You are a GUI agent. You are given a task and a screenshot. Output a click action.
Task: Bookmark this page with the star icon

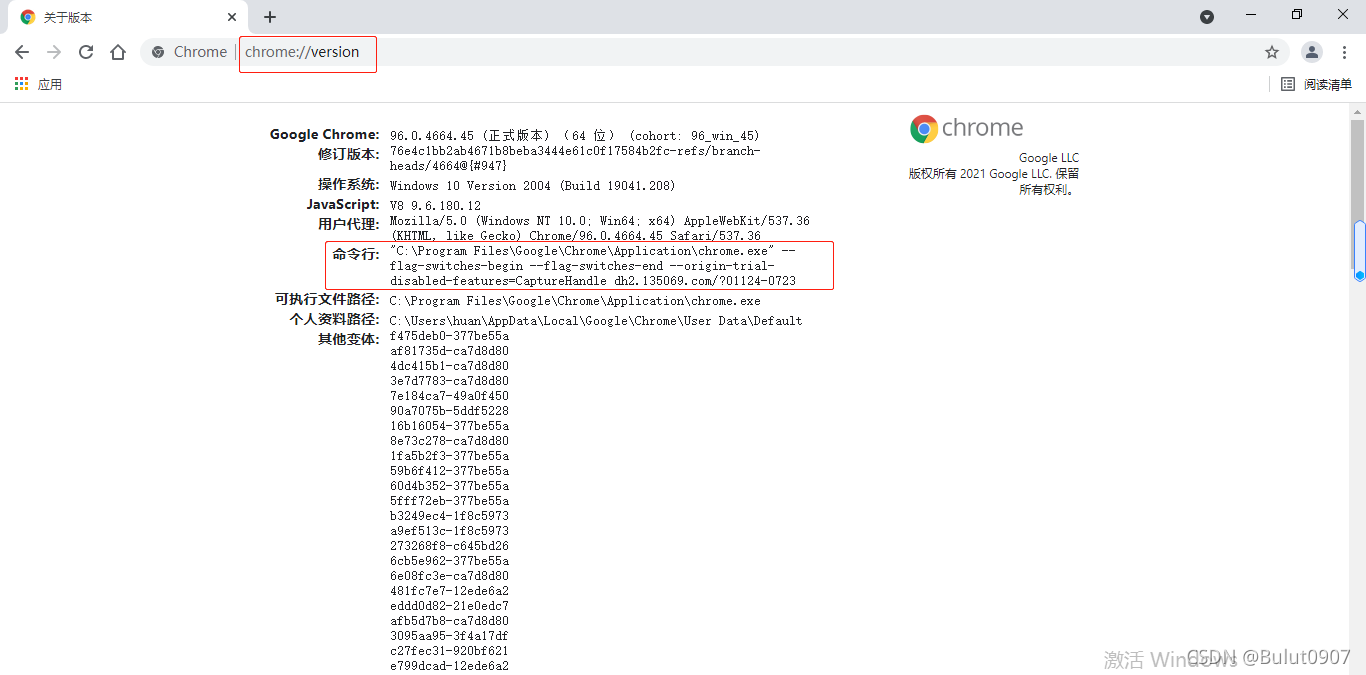1271,51
